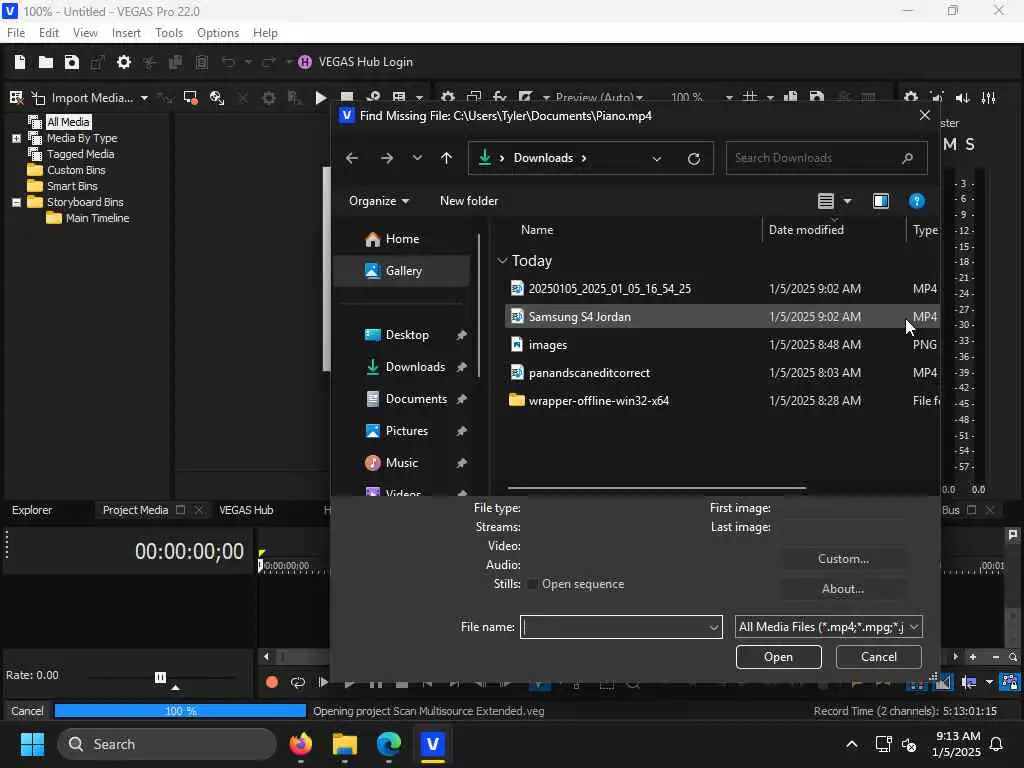Open the recent locations chevron in dialog
This screenshot has width=1024, height=768.
pyautogui.click(x=417, y=158)
